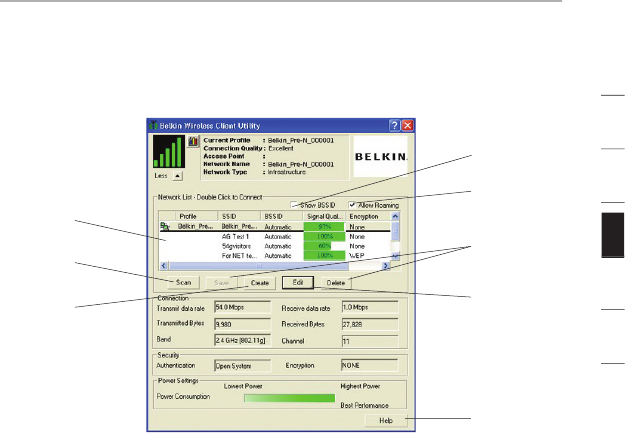Click the question mark help icon in title bar
Viewport: 625px width, 433px height.
[x=394, y=126]
